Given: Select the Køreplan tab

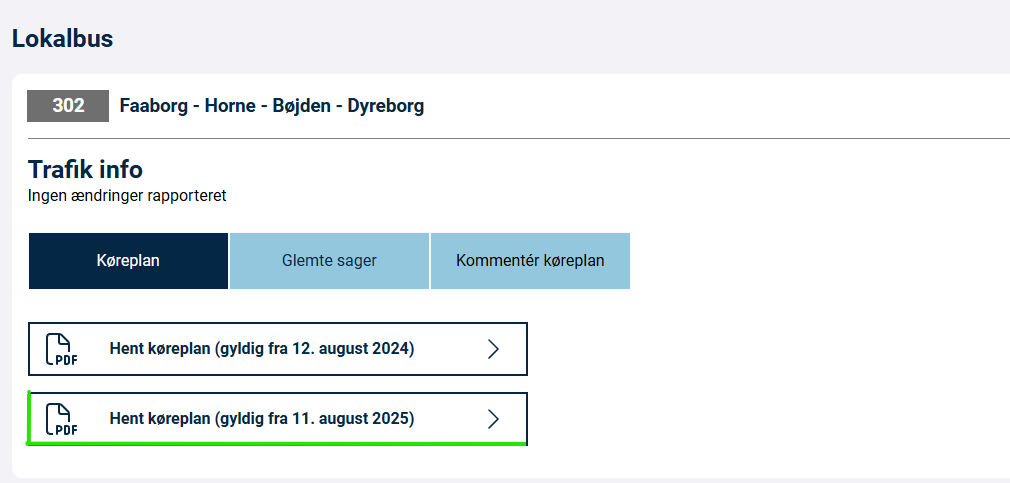Looking at the screenshot, I should (x=128, y=261).
